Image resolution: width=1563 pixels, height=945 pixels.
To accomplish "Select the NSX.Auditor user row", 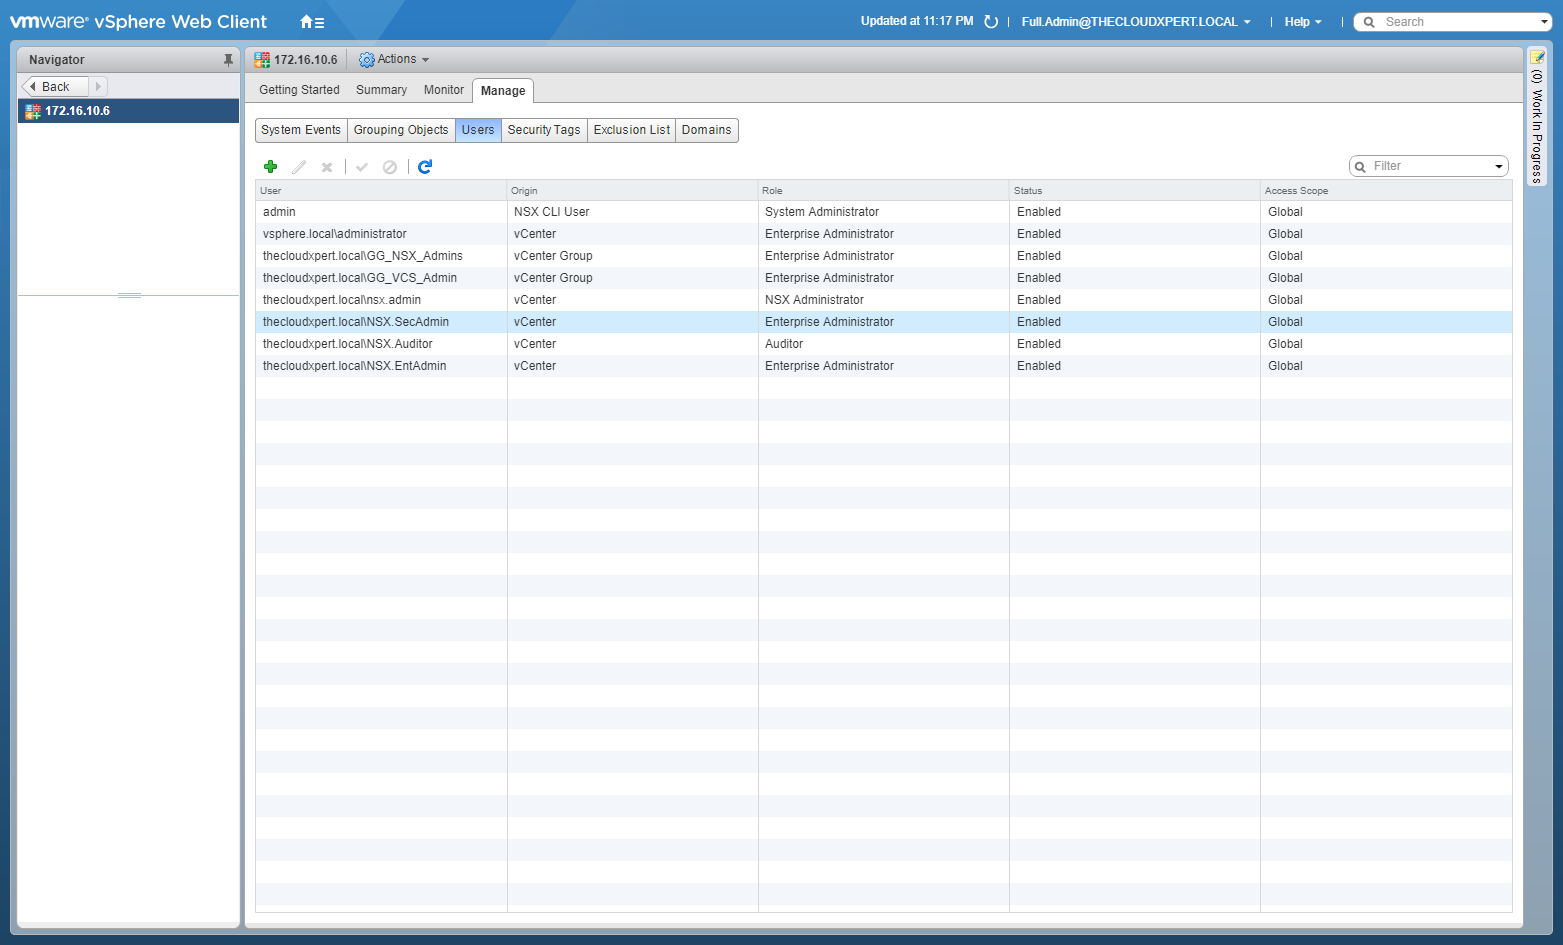I will [x=348, y=344].
